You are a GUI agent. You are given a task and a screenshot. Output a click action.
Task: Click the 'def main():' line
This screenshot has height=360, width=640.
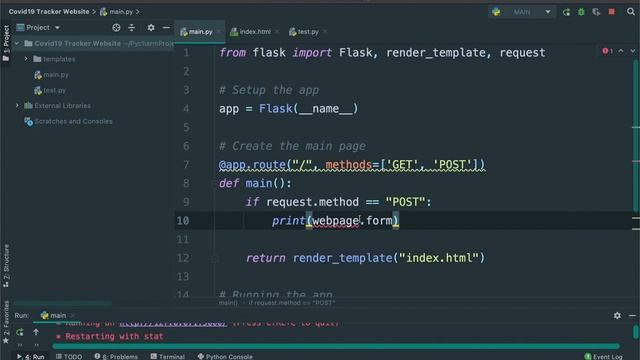(x=256, y=183)
